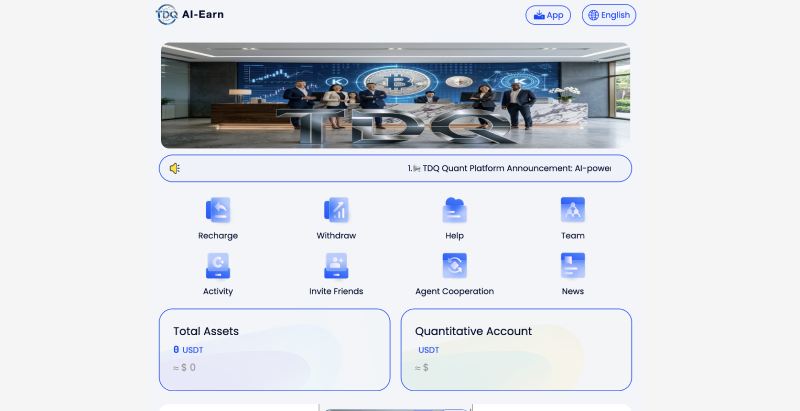Click the App download button
This screenshot has width=800, height=411.
tap(548, 15)
